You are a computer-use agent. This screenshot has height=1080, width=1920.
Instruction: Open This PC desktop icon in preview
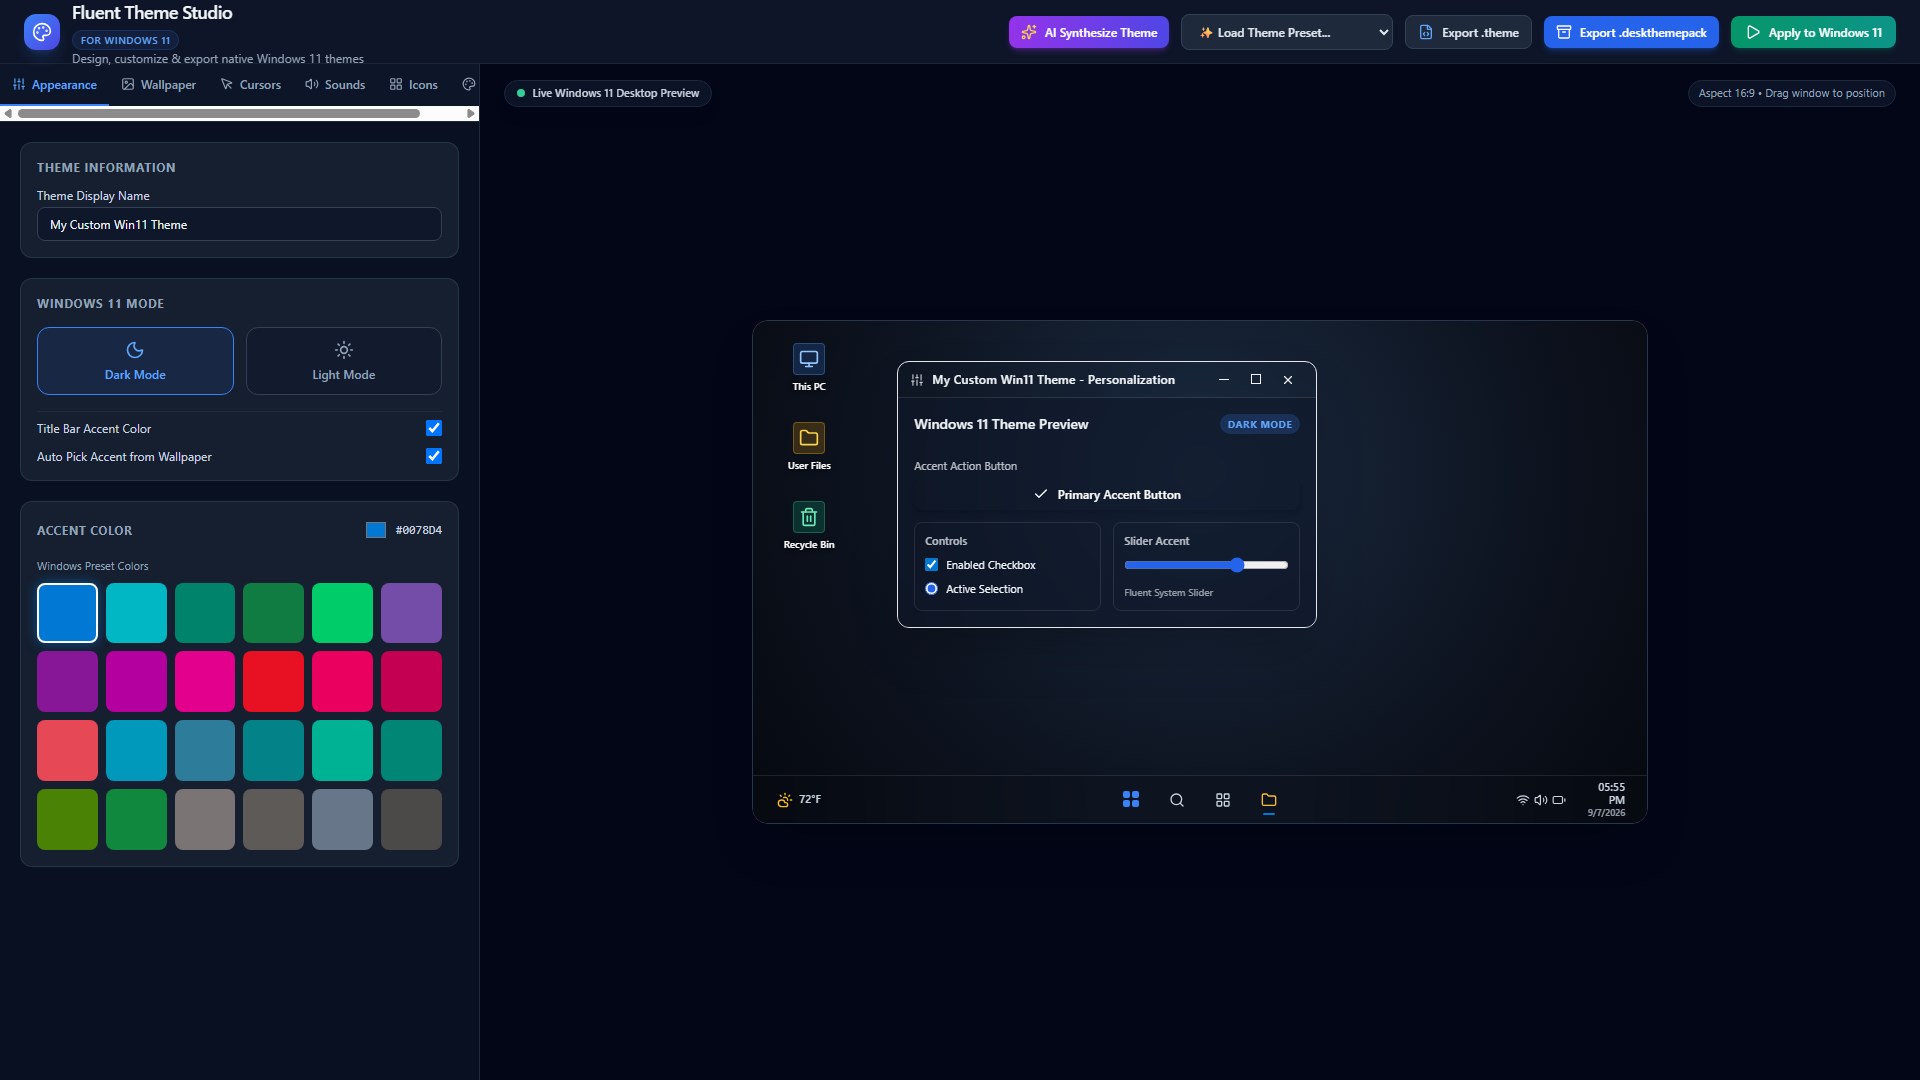click(x=808, y=368)
